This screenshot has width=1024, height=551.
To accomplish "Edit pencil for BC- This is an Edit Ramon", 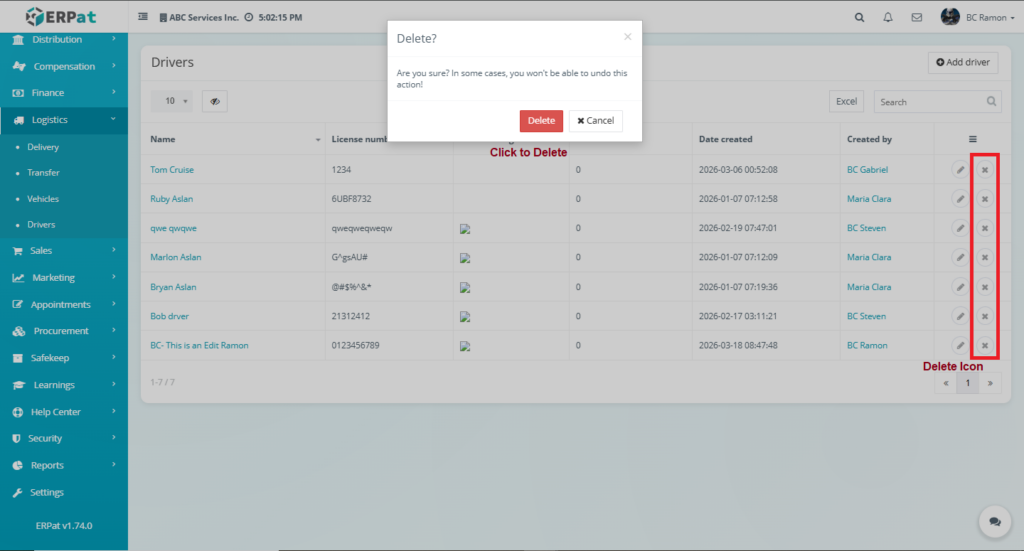I will coord(960,345).
